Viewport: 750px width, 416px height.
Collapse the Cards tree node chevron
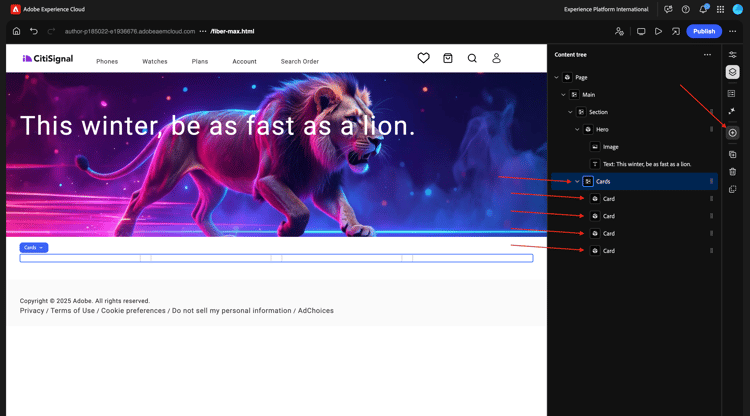coord(577,181)
